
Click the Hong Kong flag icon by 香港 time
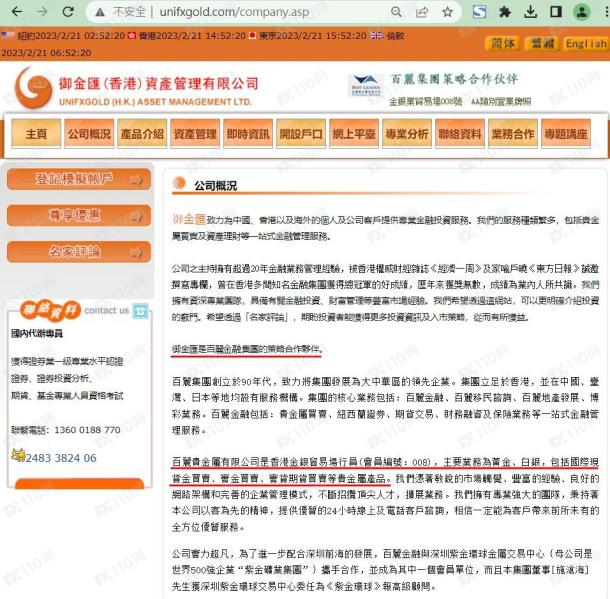point(131,36)
